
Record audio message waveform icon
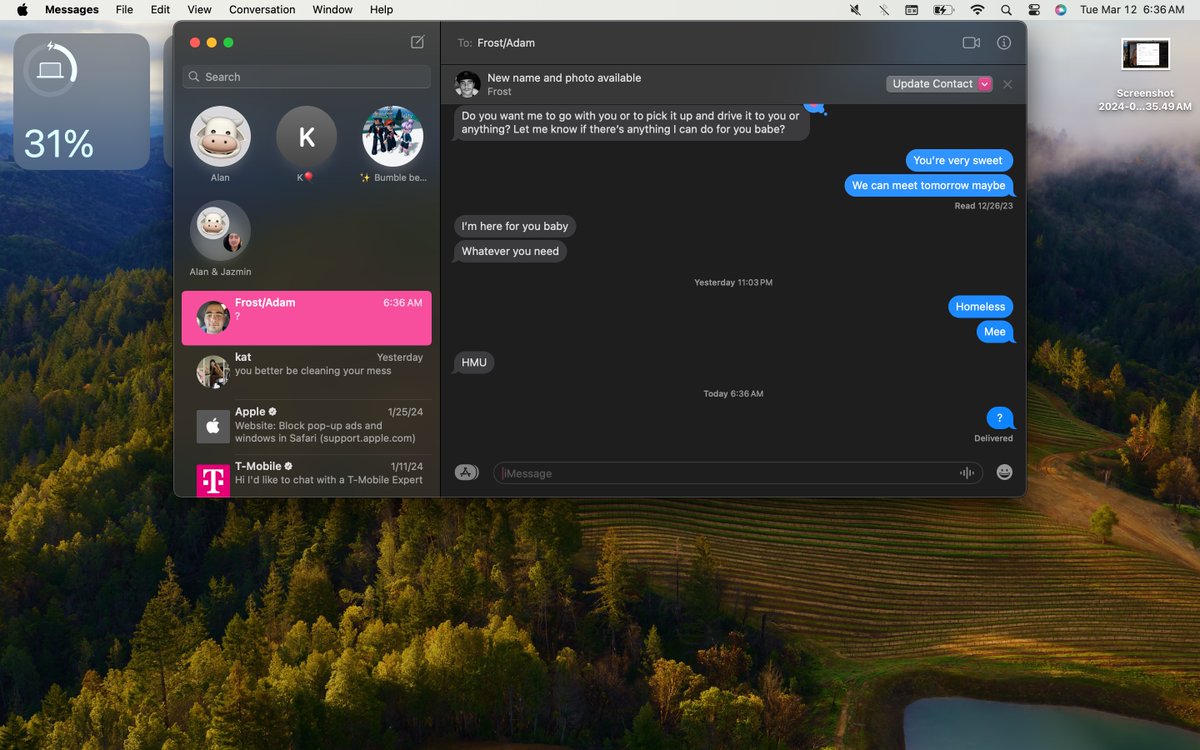967,473
